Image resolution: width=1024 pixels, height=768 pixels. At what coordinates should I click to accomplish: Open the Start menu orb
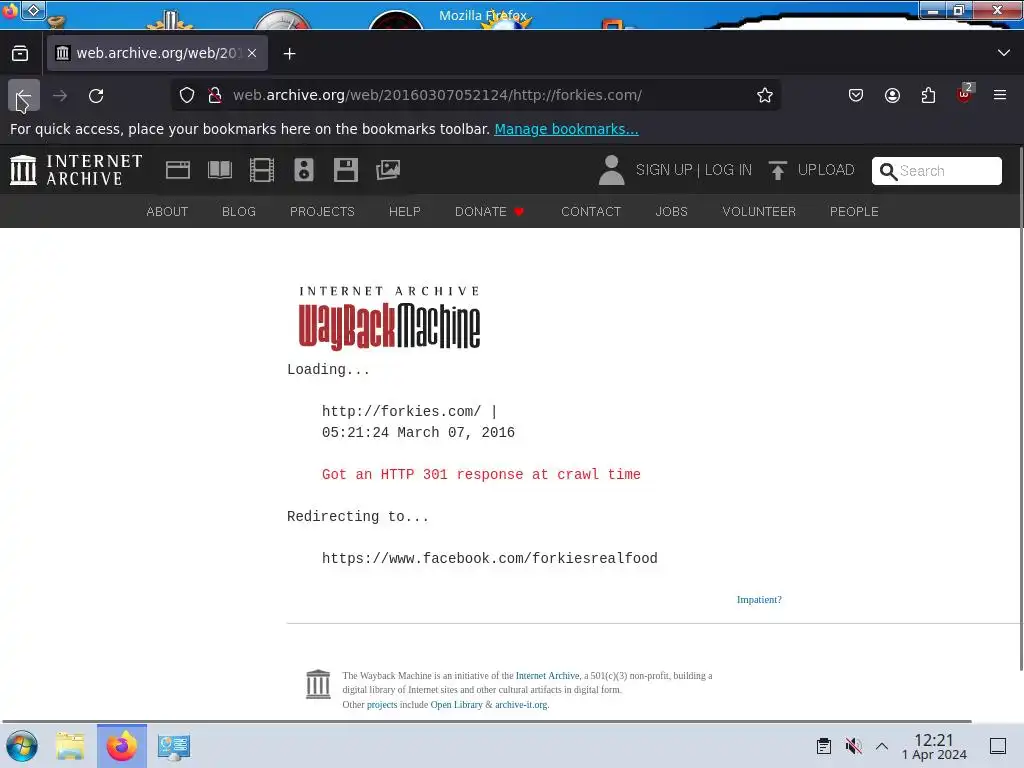click(22, 746)
